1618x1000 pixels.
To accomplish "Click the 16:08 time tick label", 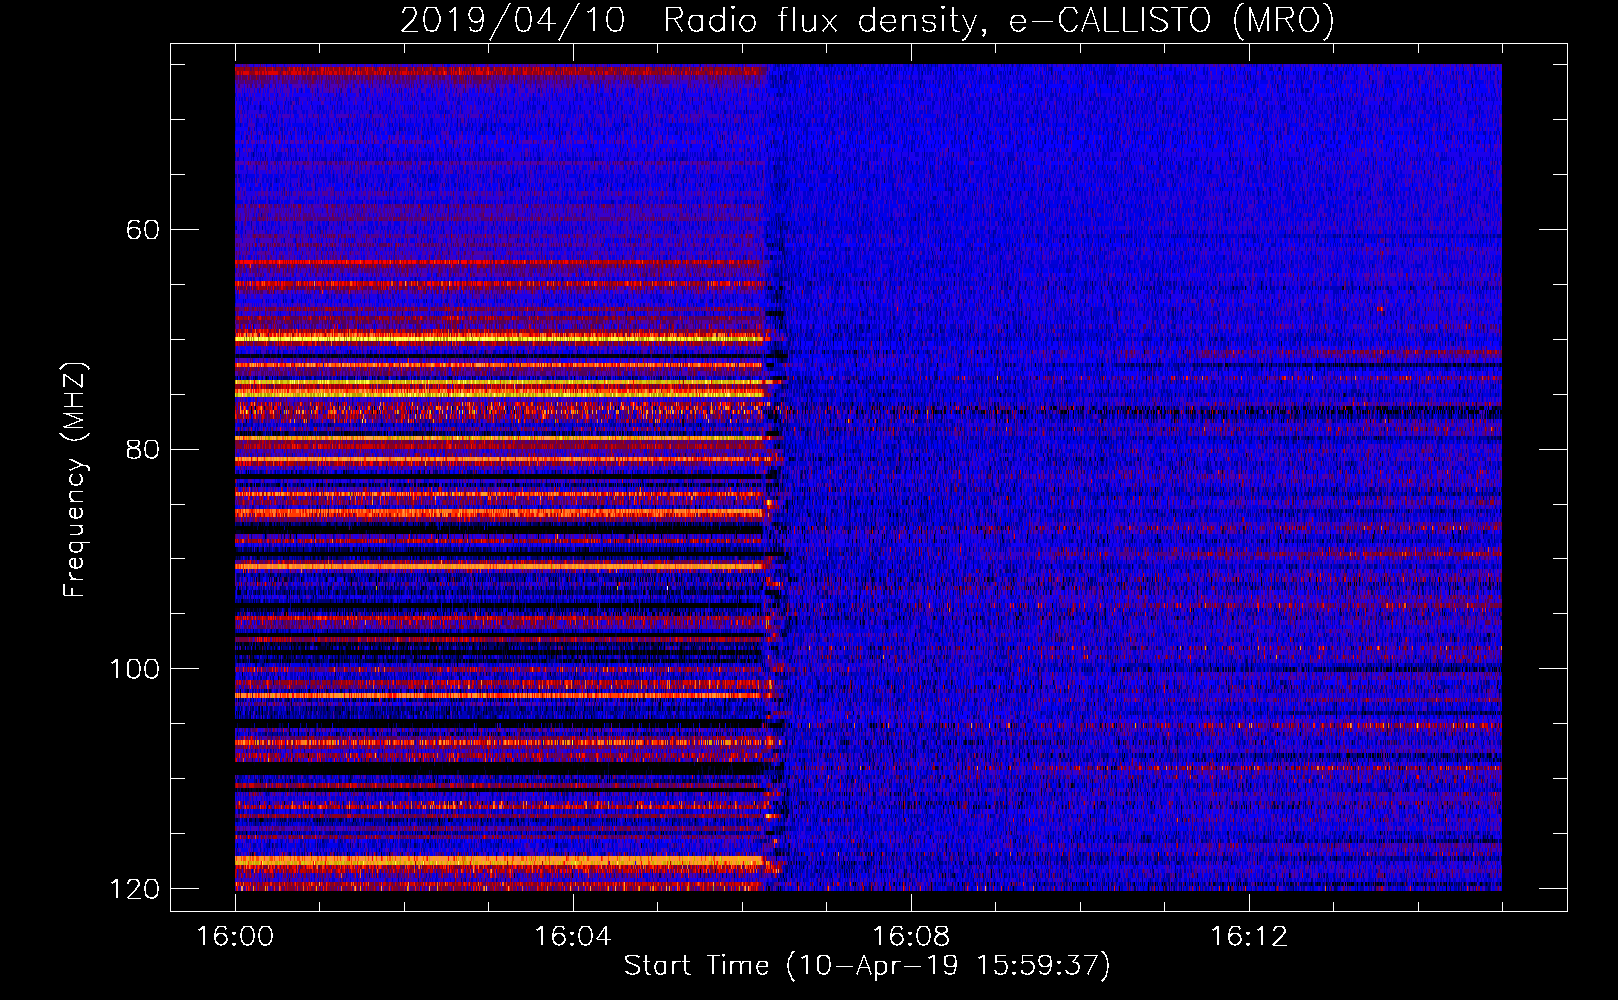I will coord(910,937).
